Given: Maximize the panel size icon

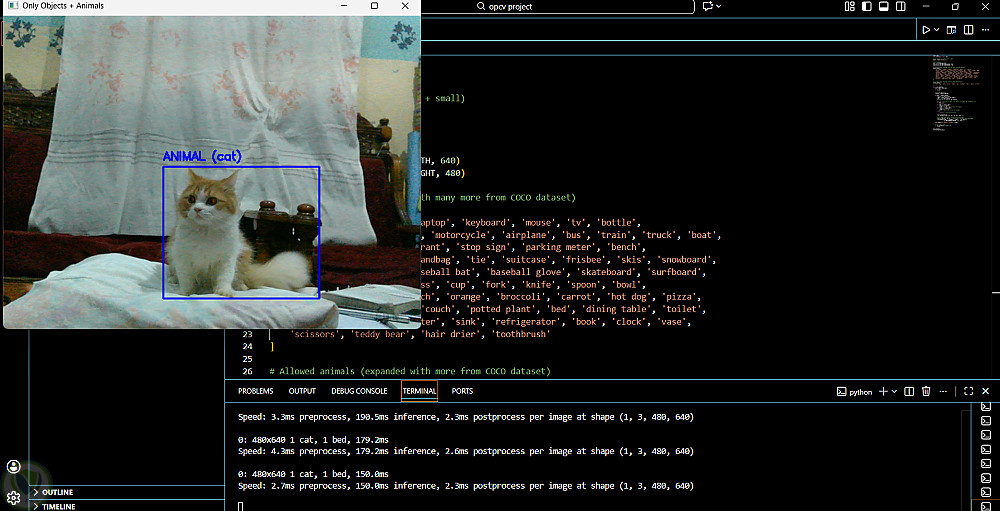Looking at the screenshot, I should (968, 391).
